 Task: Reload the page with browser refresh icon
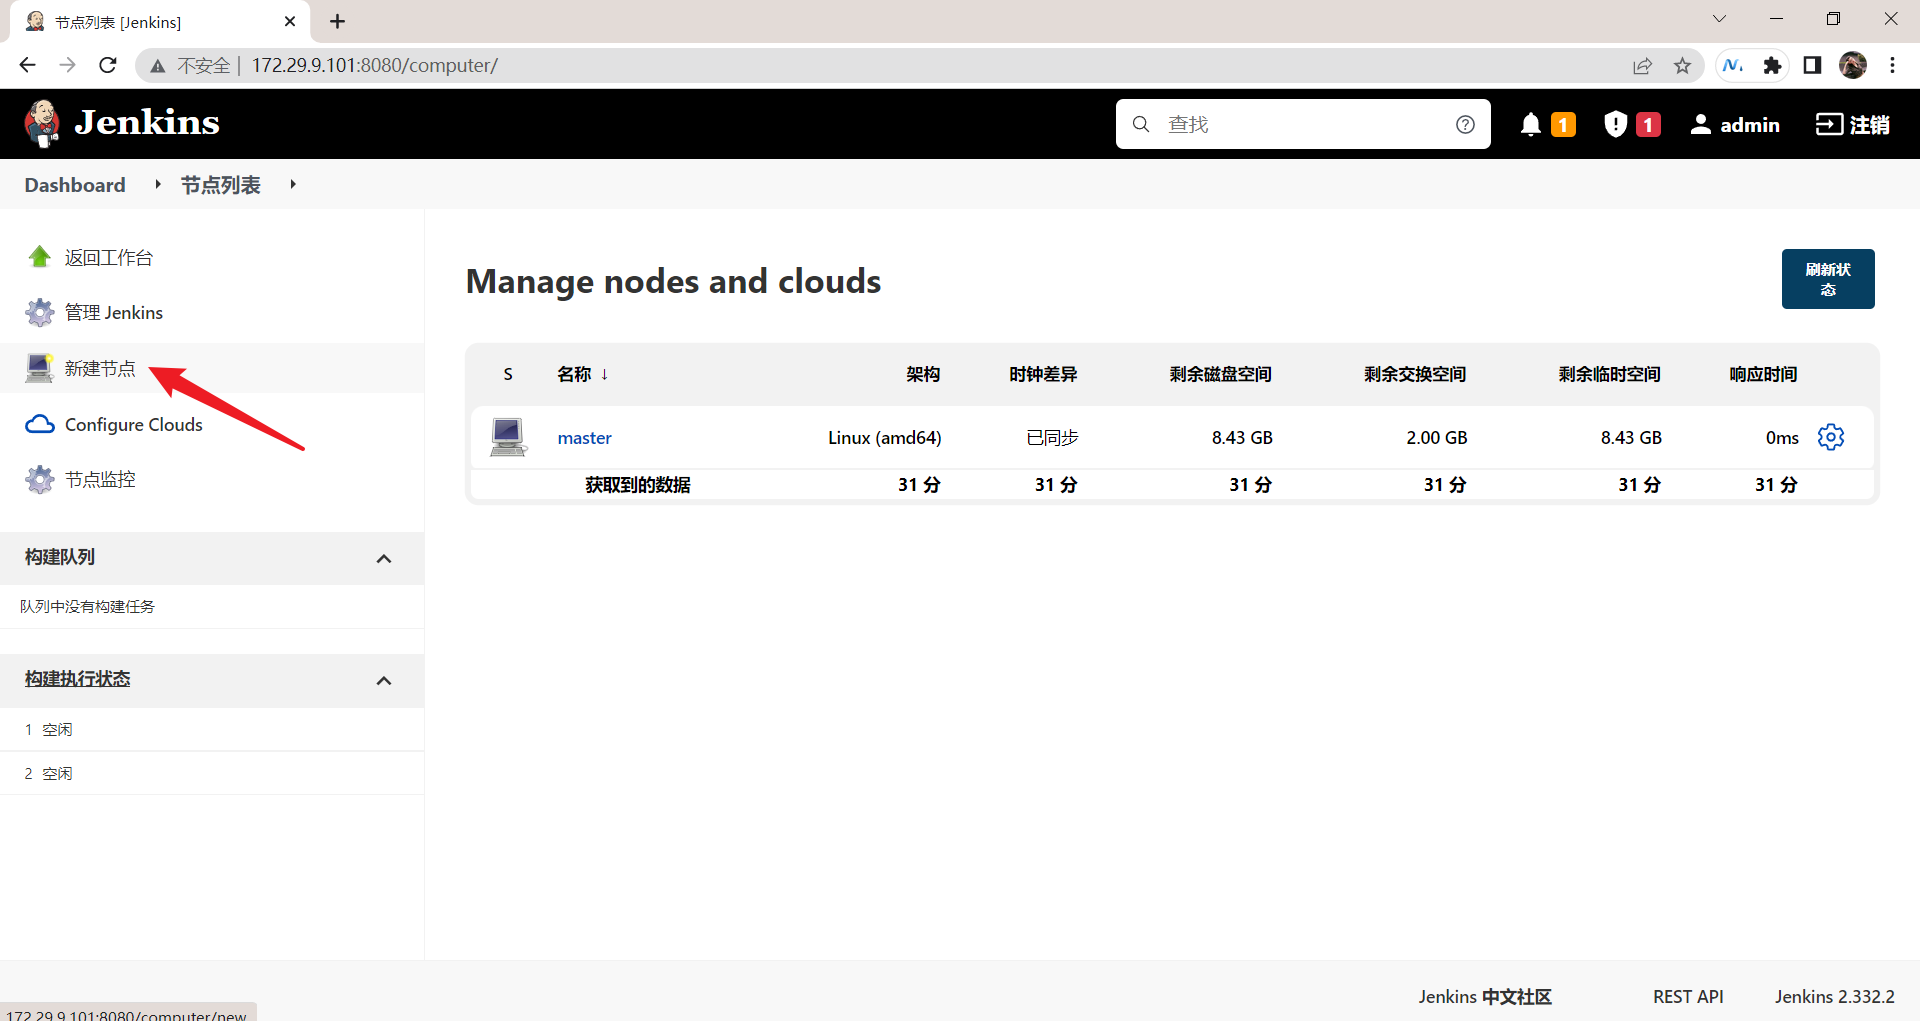(108, 65)
